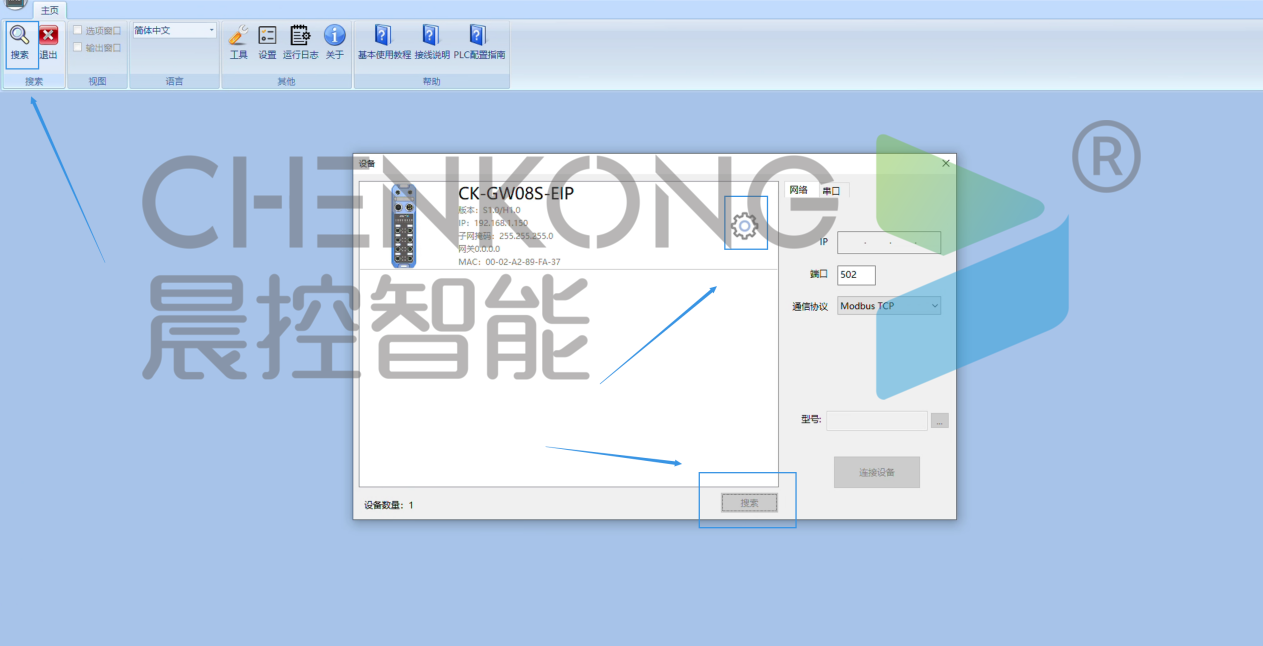1263x646 pixels.
Task: Click the MAC: 00-02-A2-89-FA-37 line
Action: pyautogui.click(x=509, y=262)
